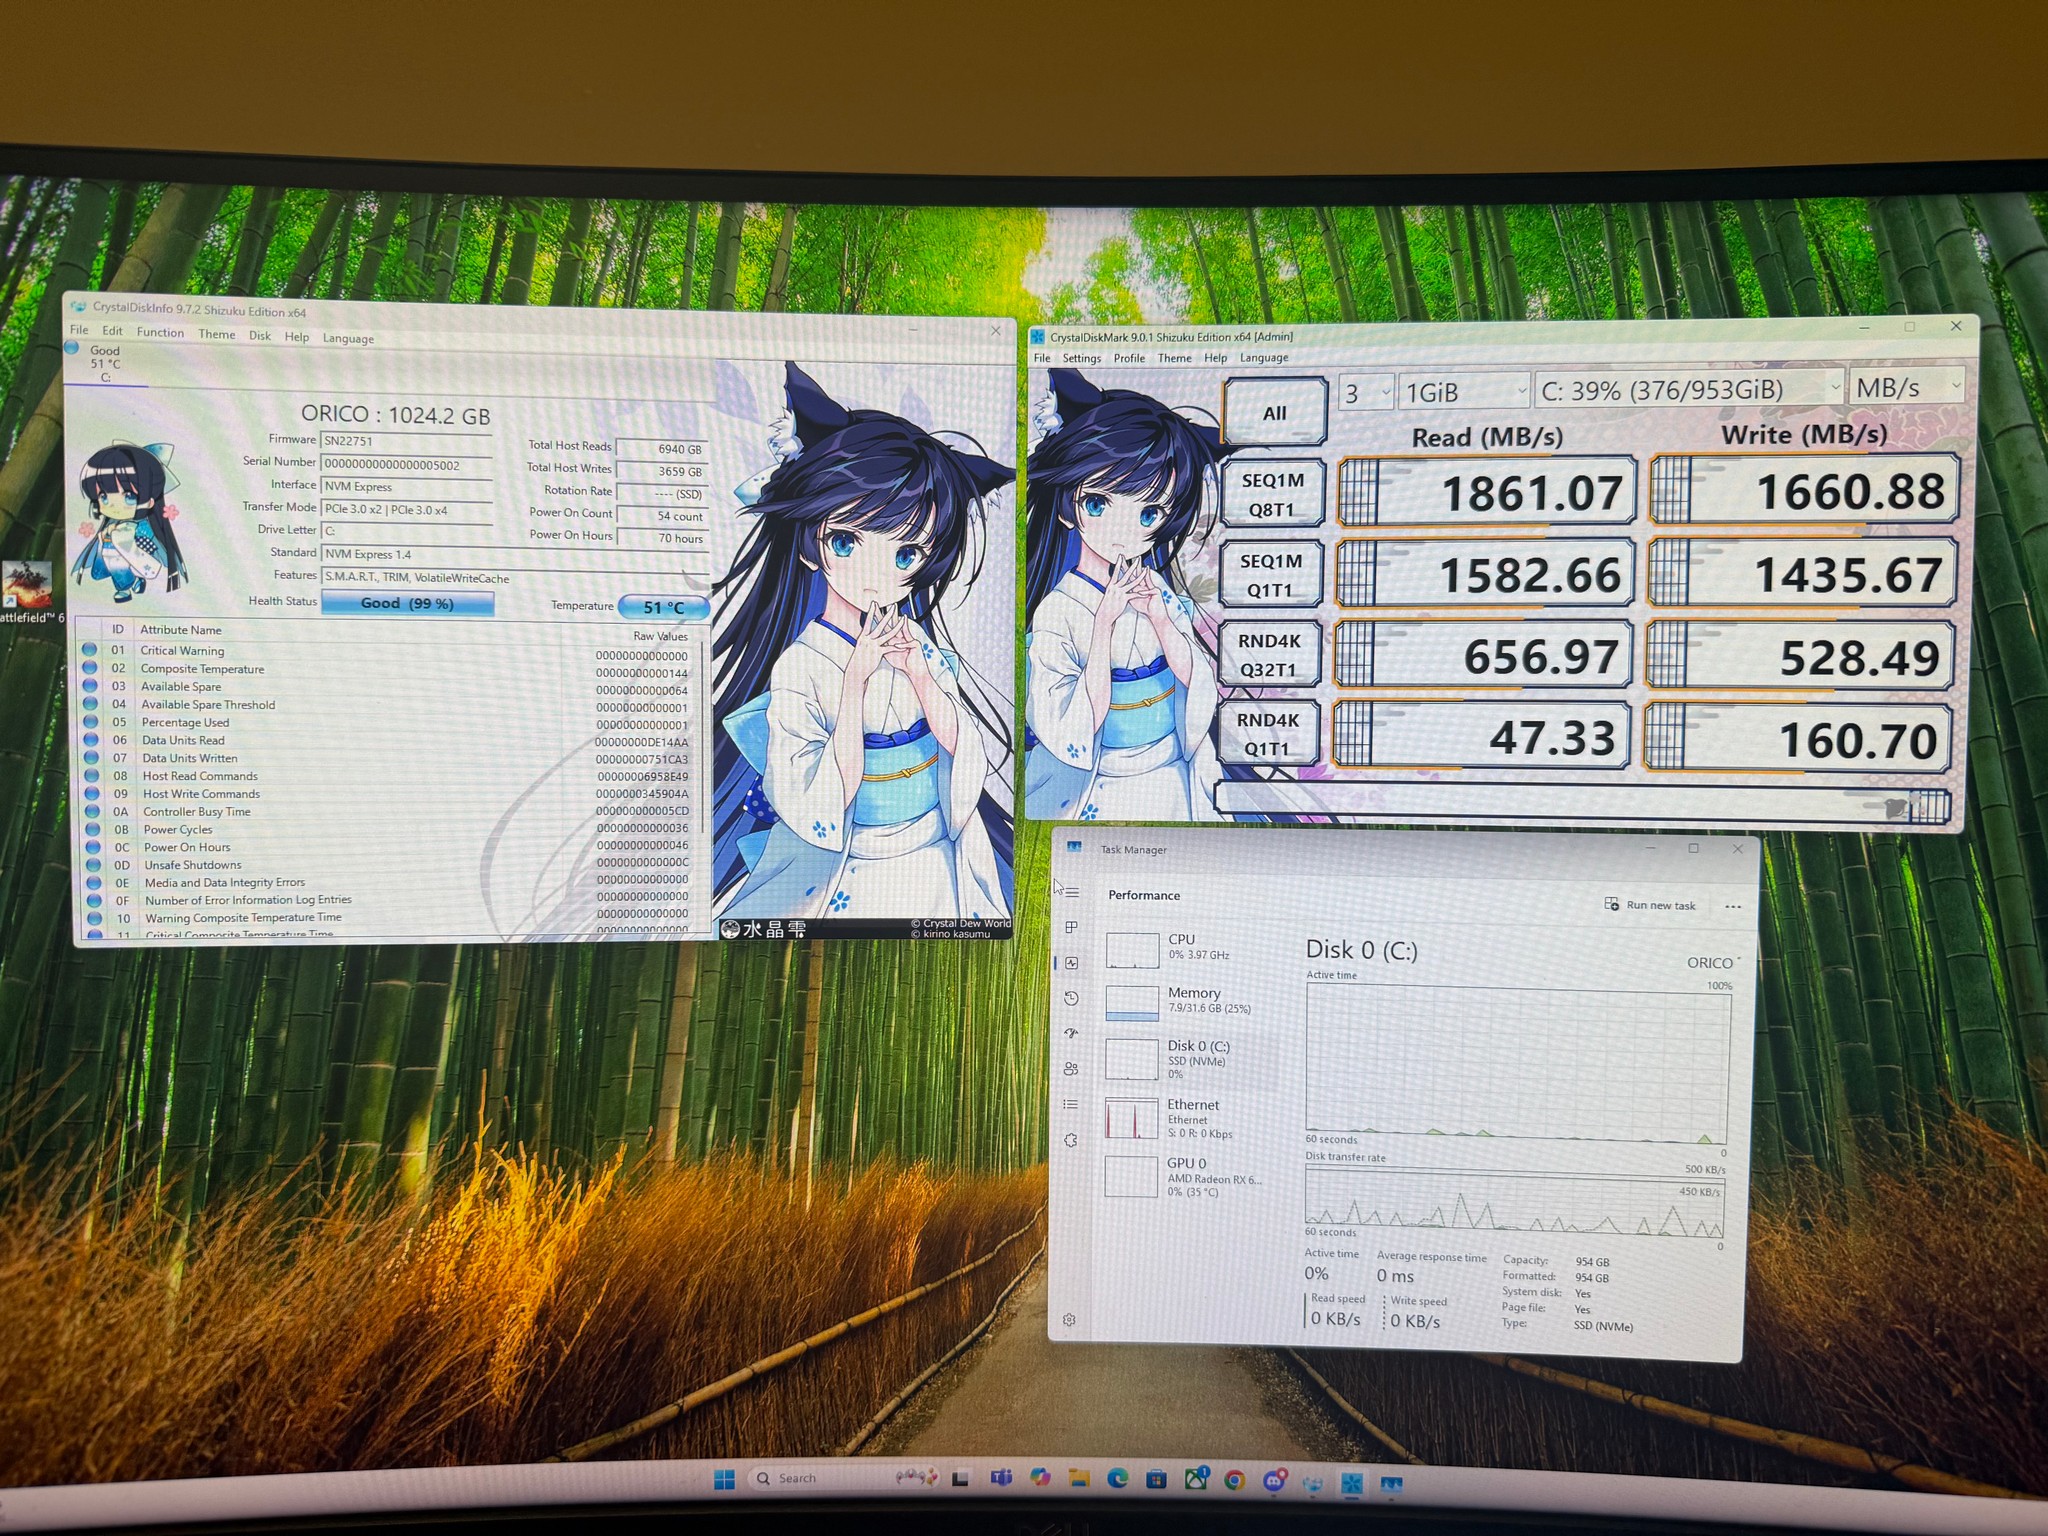Launch Copilot from the taskbar
The height and width of the screenshot is (1536, 2048).
pyautogui.click(x=1040, y=1478)
